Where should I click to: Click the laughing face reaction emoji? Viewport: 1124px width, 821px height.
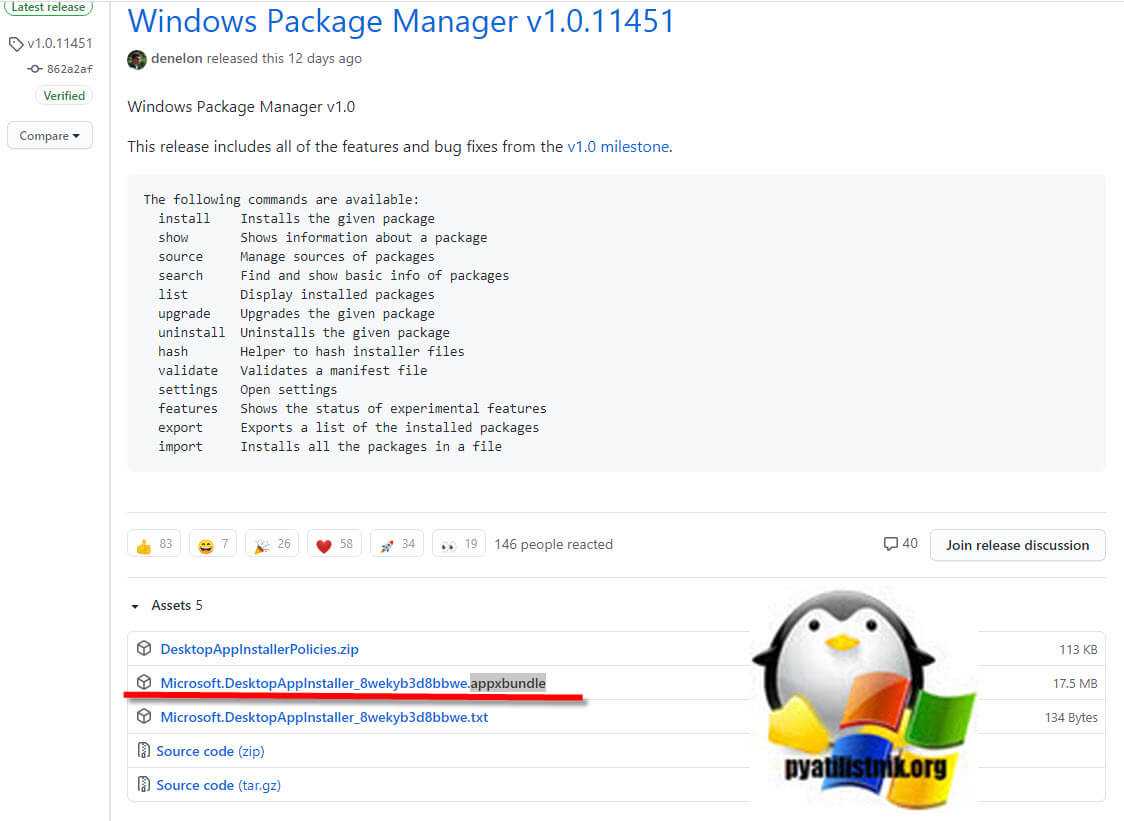(206, 545)
